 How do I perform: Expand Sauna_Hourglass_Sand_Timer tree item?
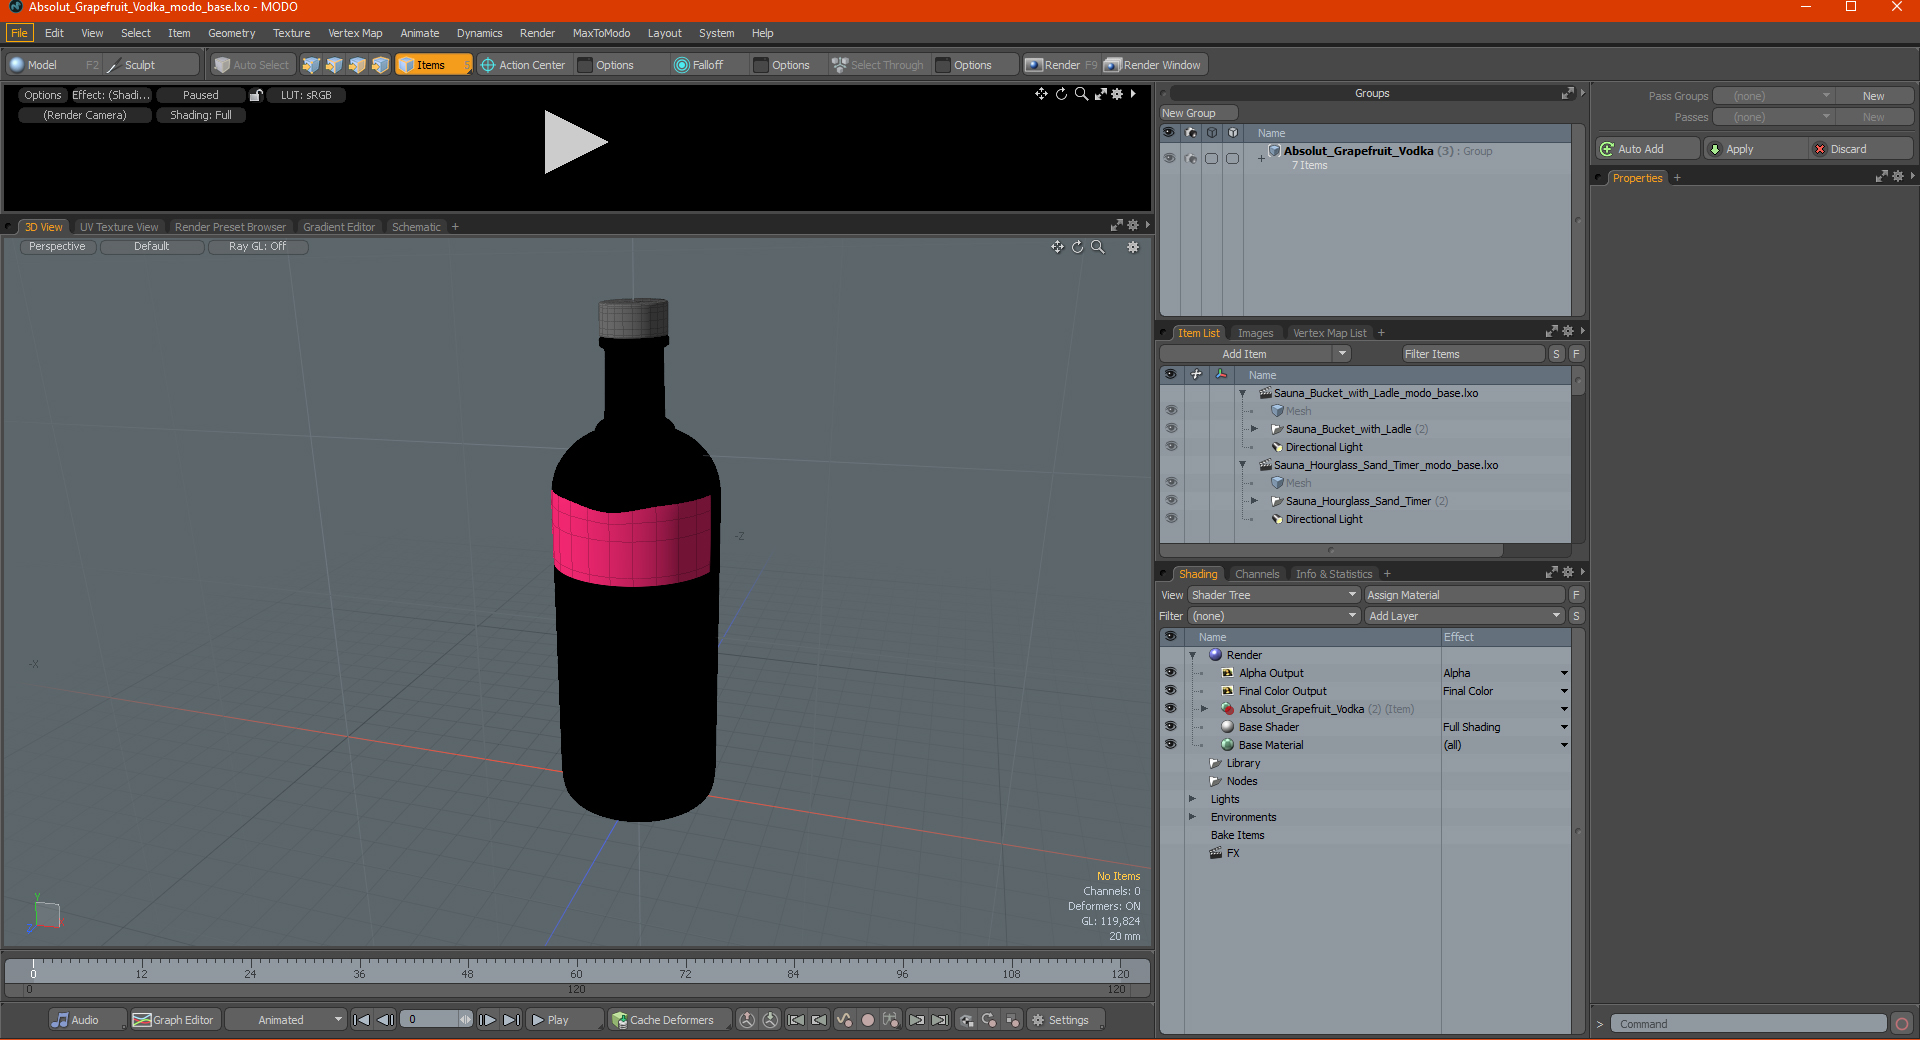[1254, 501]
